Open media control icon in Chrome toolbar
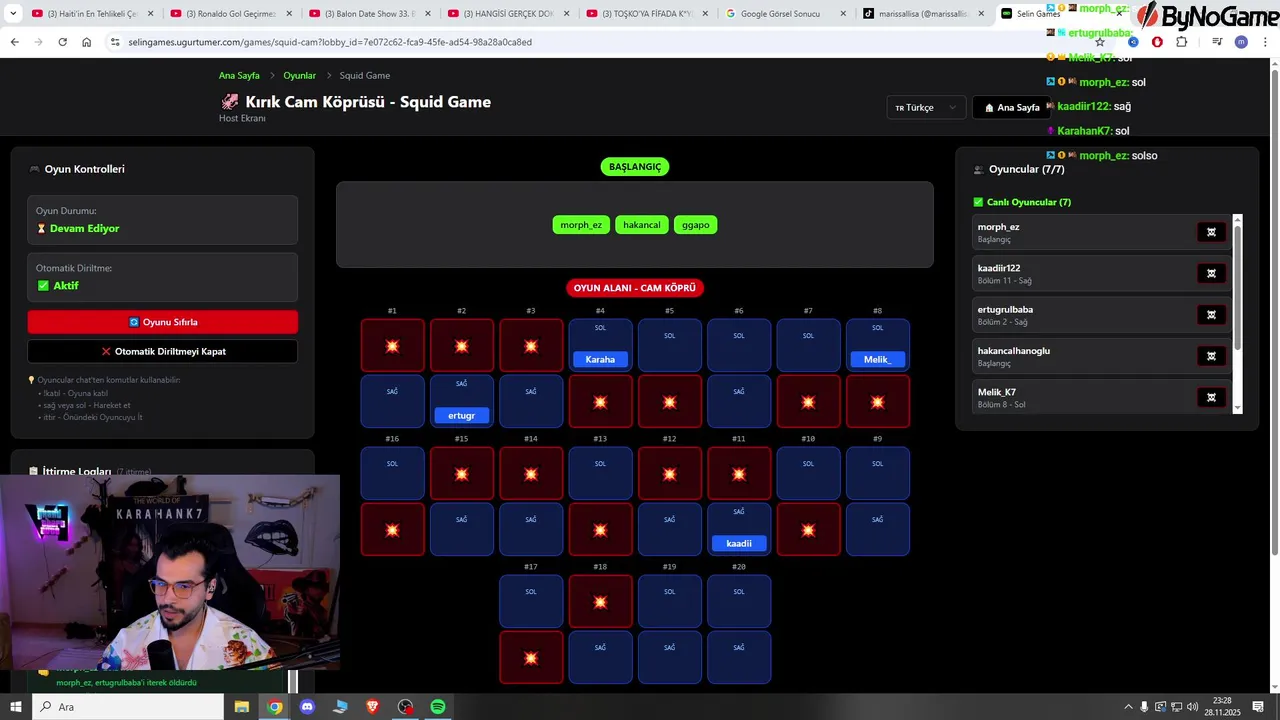 (1217, 42)
